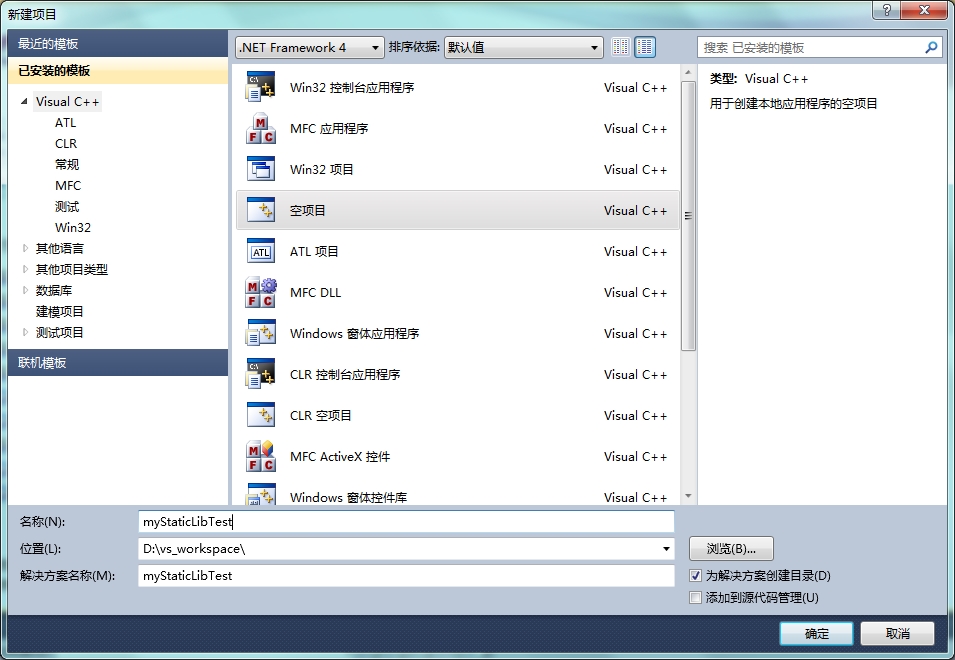Select the ATL 项目 icon
The image size is (955, 660).
[x=261, y=251]
